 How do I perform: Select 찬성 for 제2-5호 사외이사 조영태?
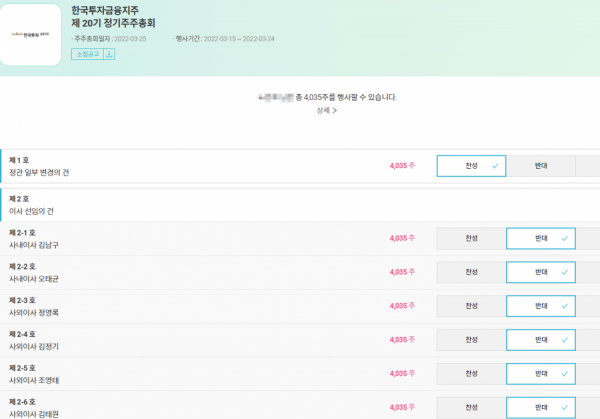pyautogui.click(x=471, y=374)
